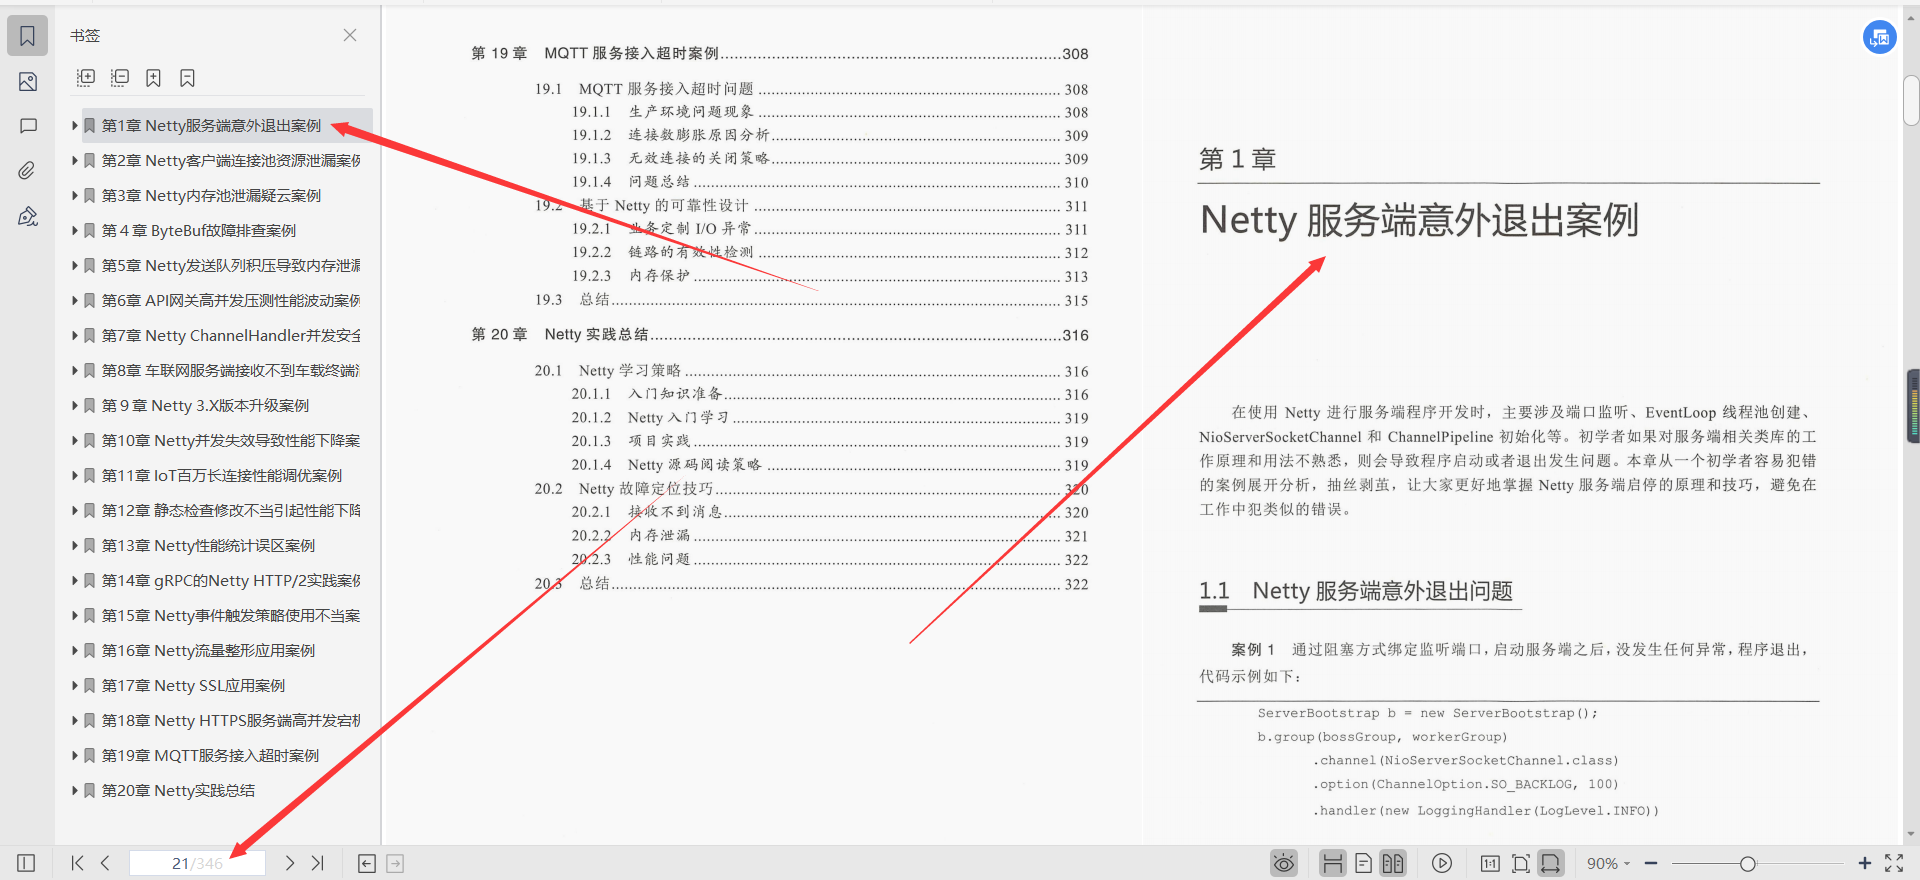This screenshot has height=880, width=1920.
Task: Open bookmark 第20章 Netty实践总结
Action: (x=178, y=791)
